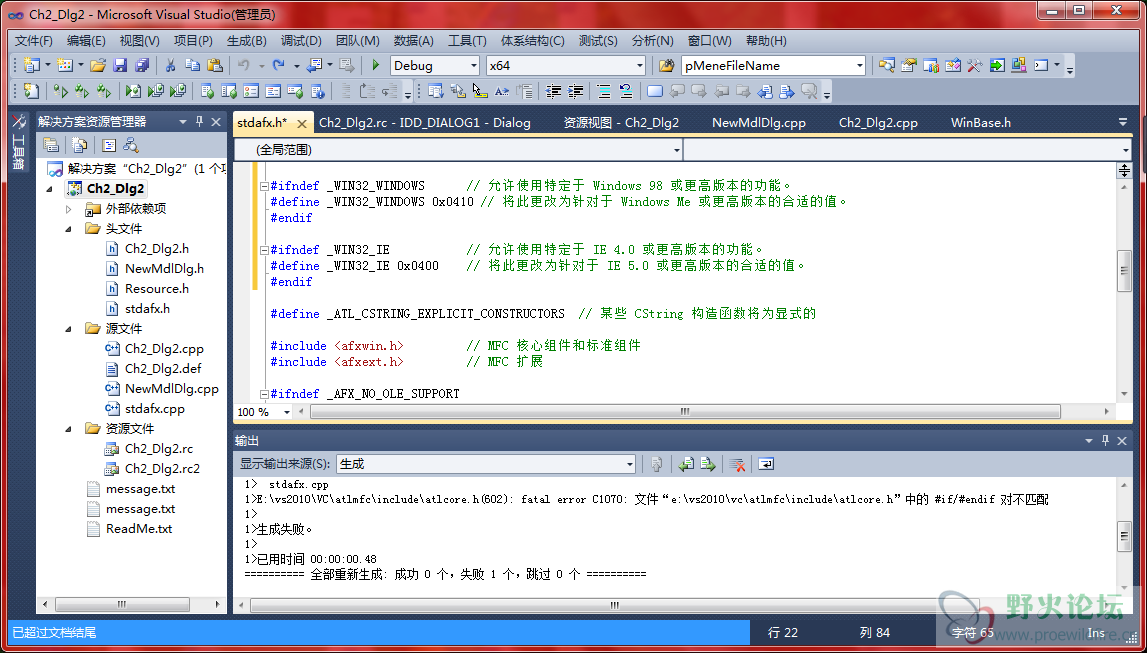Screen dimensions: 1147x653
Task: Open the 工具(T) menu
Action: [x=467, y=41]
